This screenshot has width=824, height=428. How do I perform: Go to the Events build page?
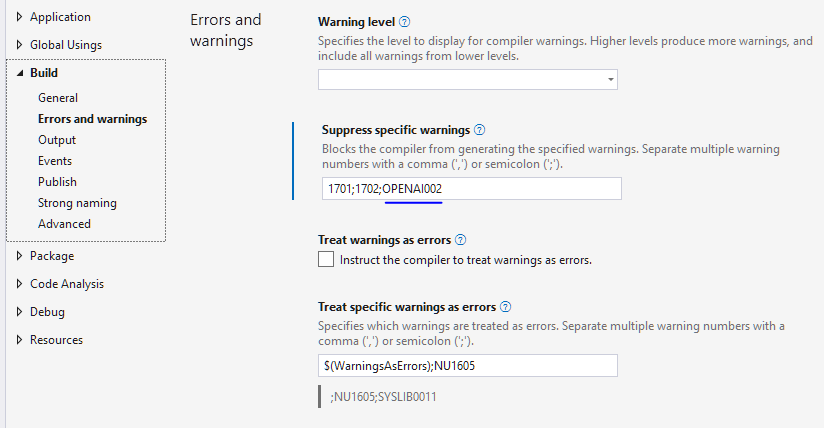click(55, 161)
